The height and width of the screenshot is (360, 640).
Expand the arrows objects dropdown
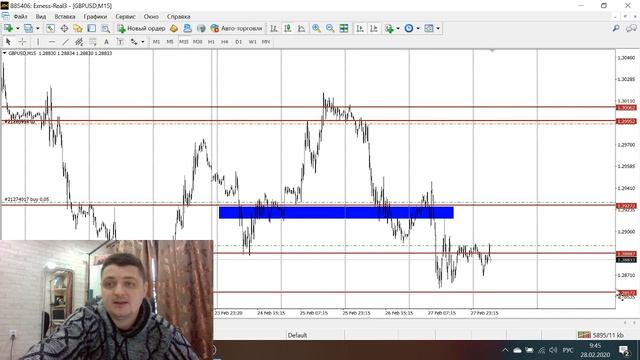pos(142,42)
